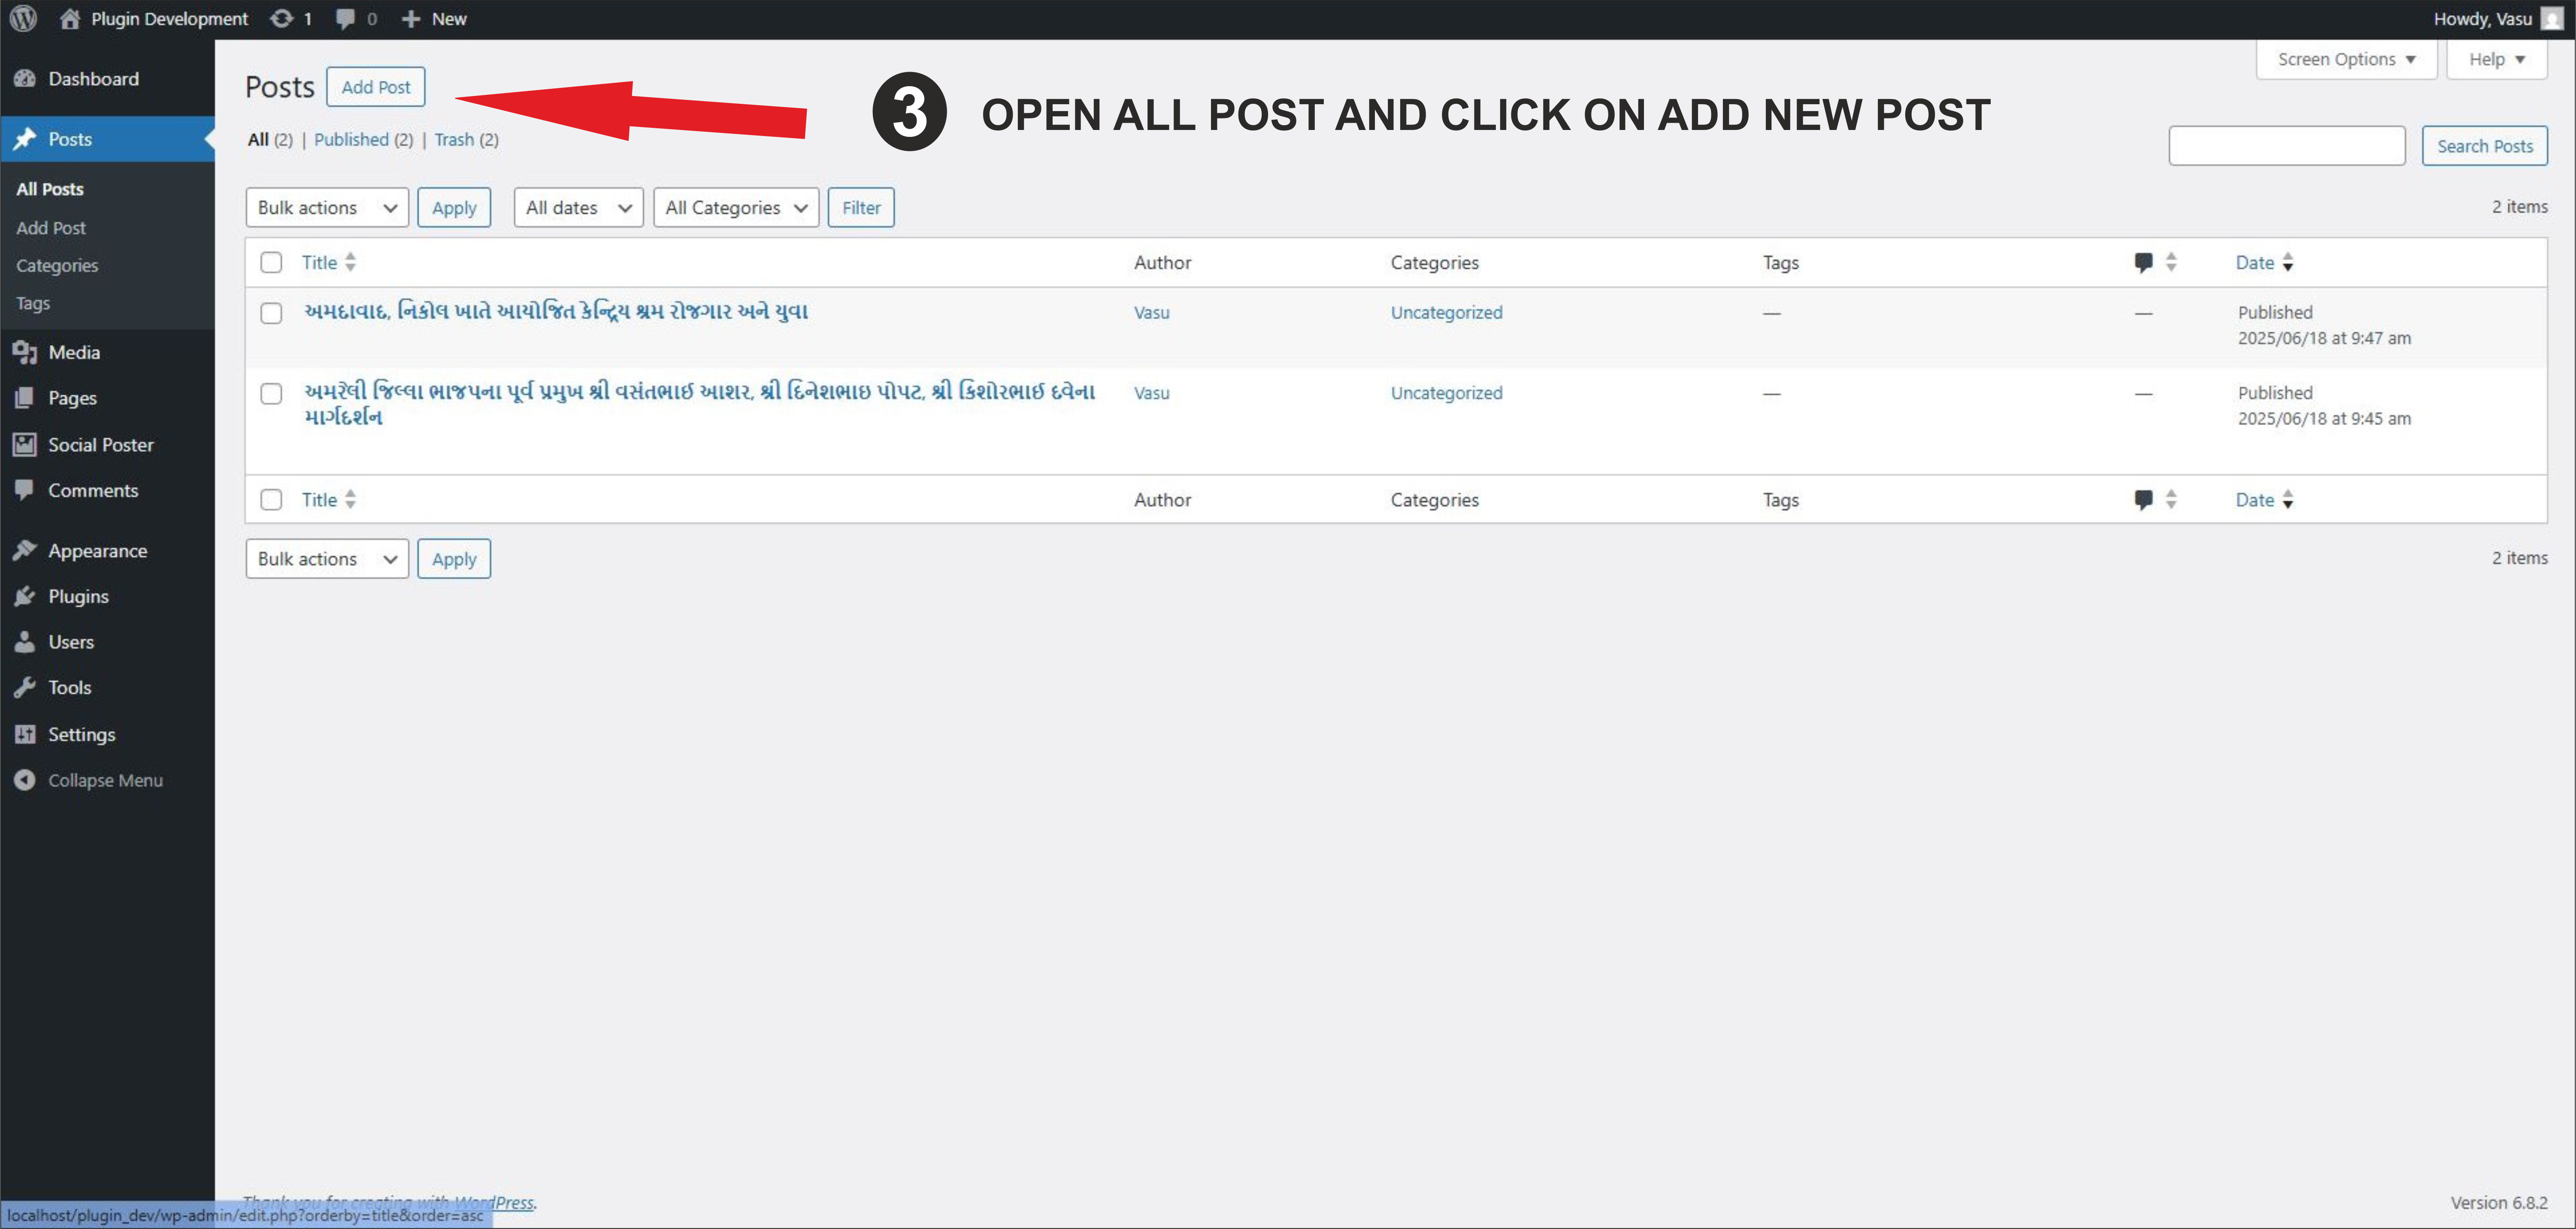Image resolution: width=2576 pixels, height=1229 pixels.
Task: Click the bottom Apply button
Action: pyautogui.click(x=454, y=558)
